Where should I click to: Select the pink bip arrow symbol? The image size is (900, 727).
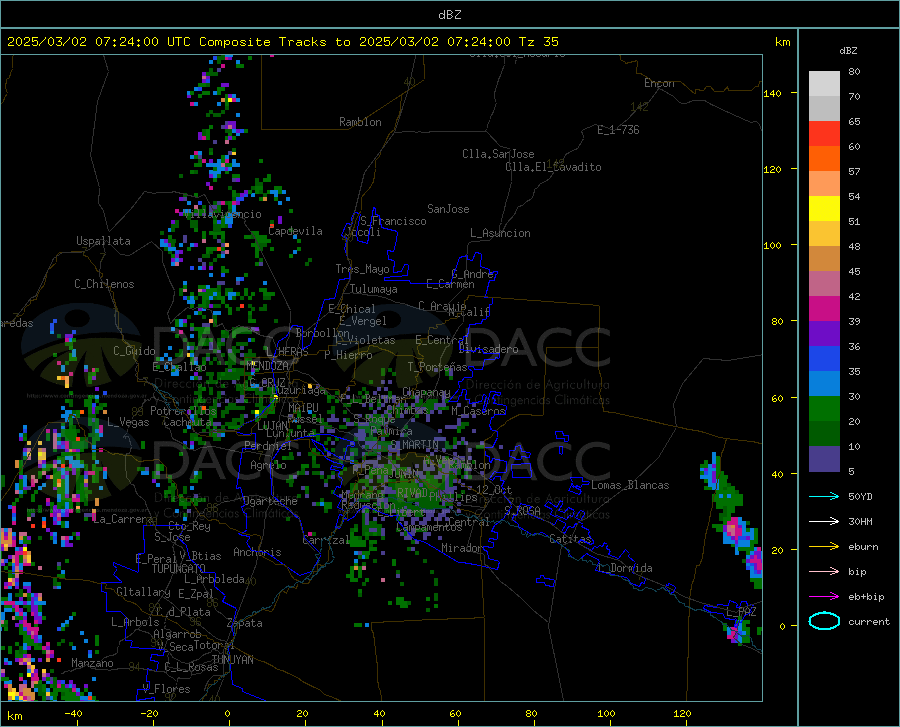point(824,572)
